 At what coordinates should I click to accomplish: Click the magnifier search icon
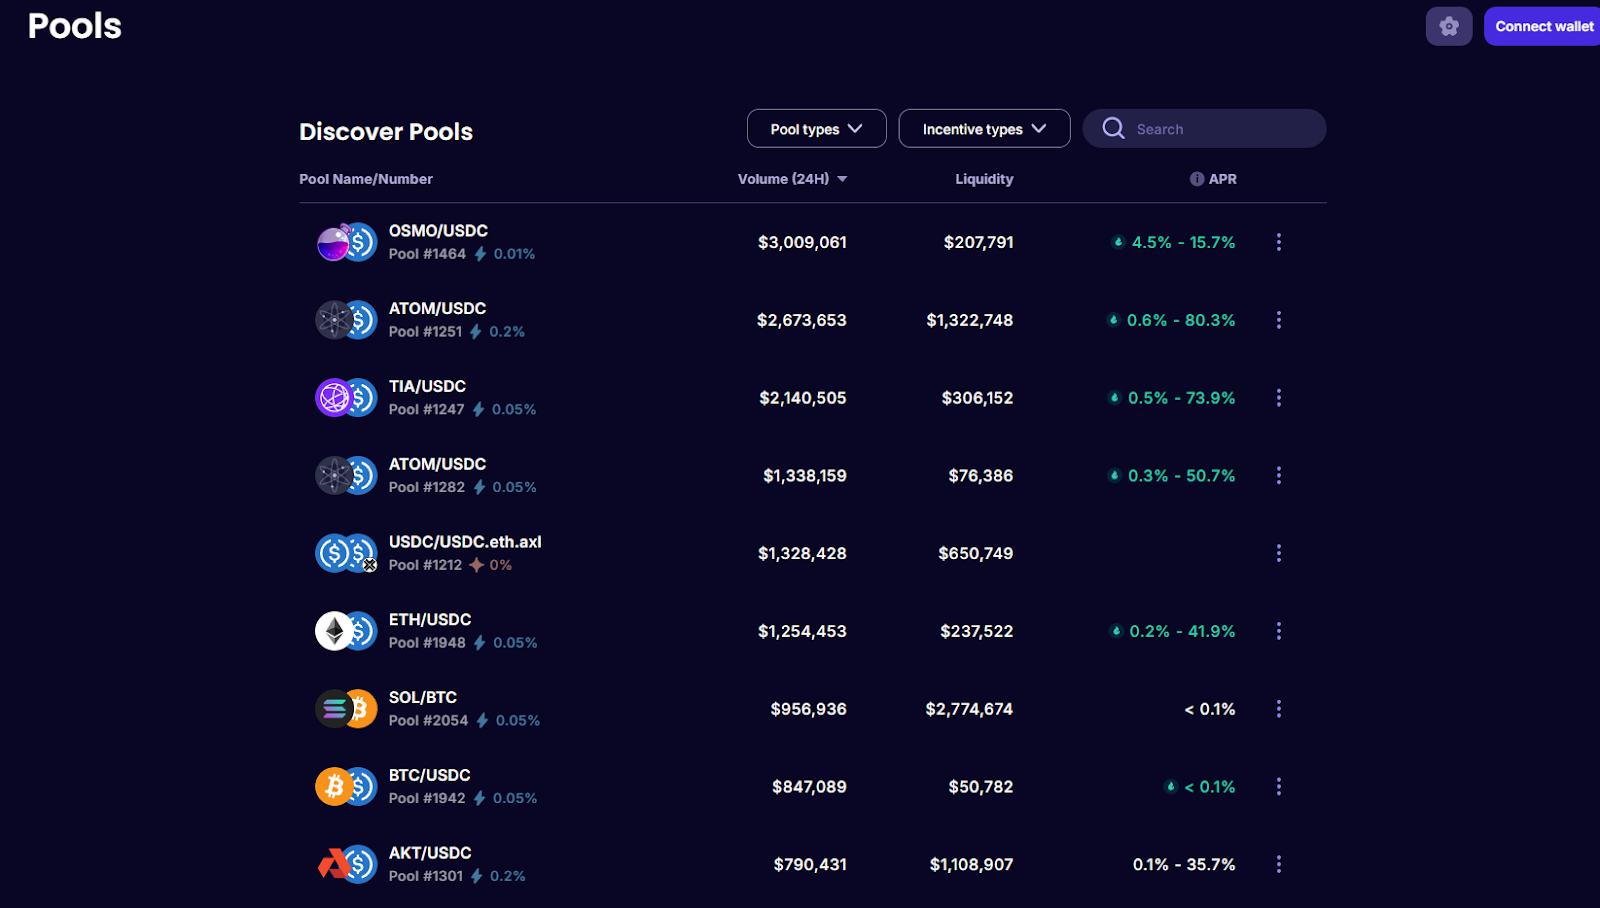1113,128
